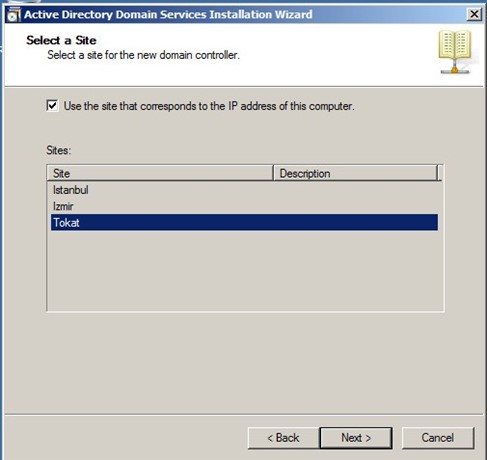Click the column divider after Description
The height and width of the screenshot is (460, 487).
[x=438, y=173]
